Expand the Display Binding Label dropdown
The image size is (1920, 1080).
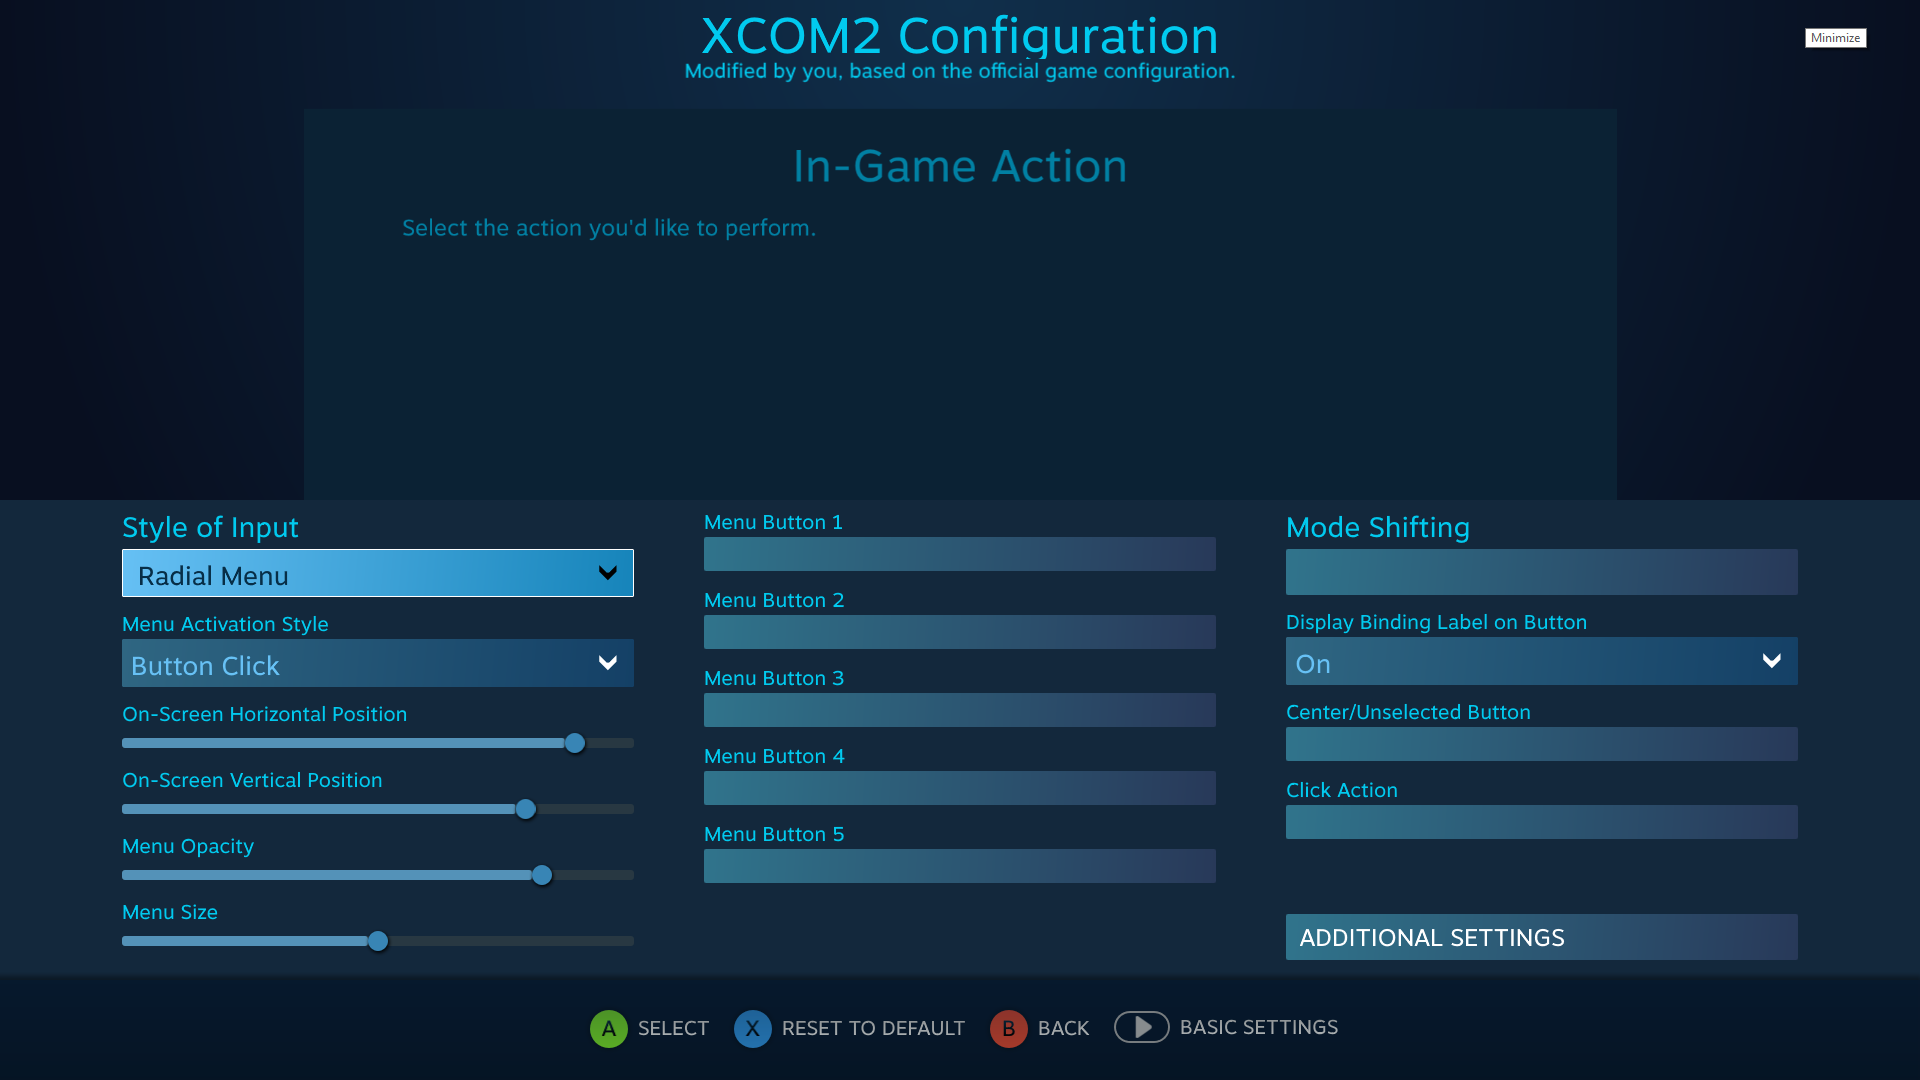click(x=1771, y=662)
